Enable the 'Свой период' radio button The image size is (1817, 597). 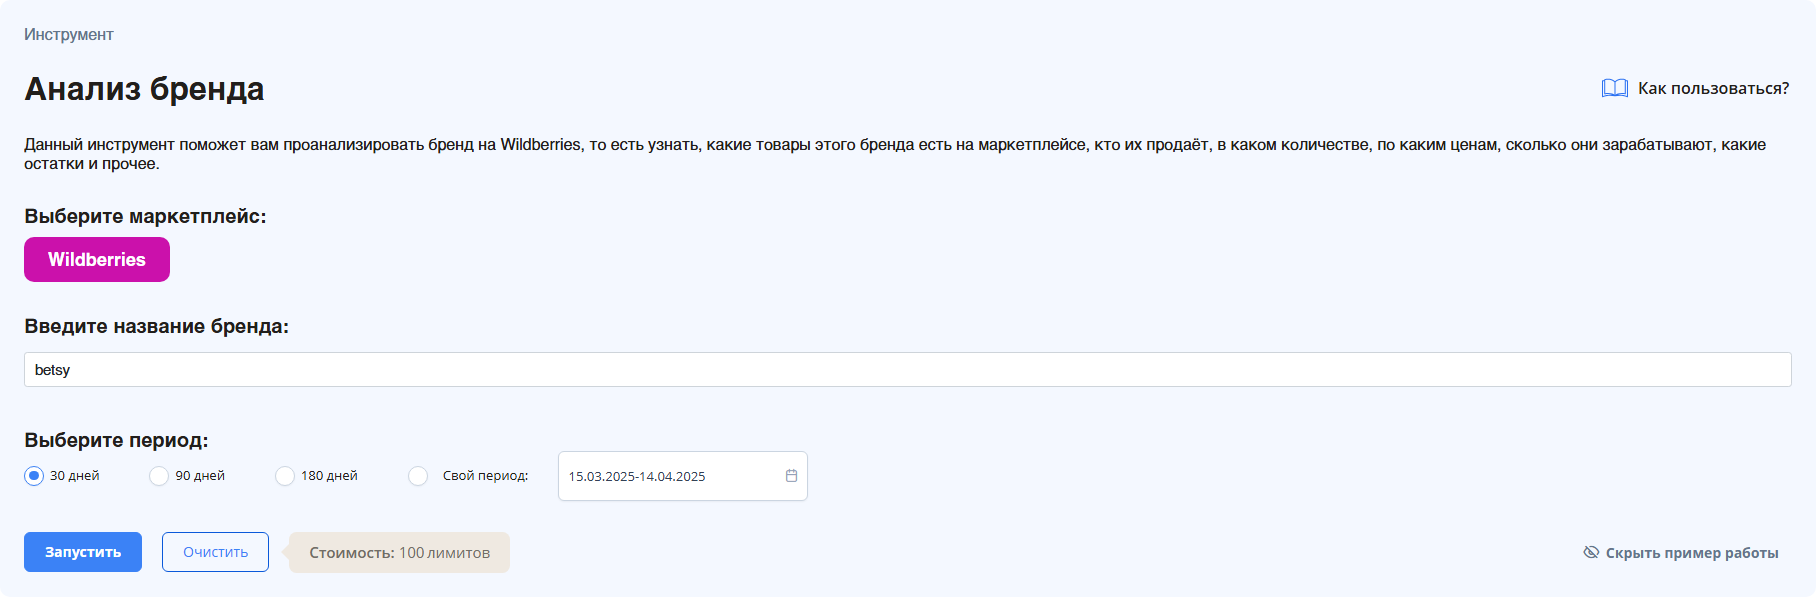coord(418,476)
